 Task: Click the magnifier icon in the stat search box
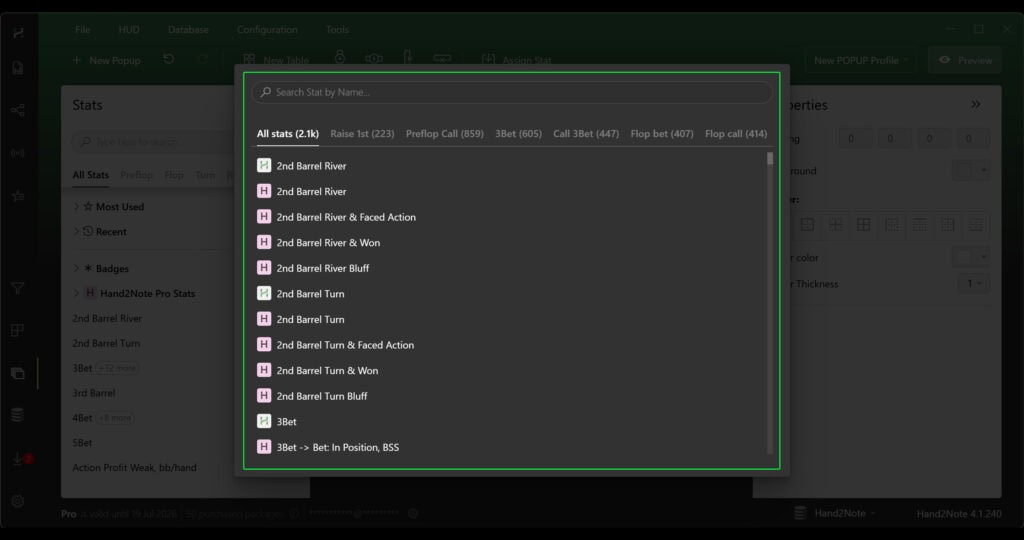[265, 92]
